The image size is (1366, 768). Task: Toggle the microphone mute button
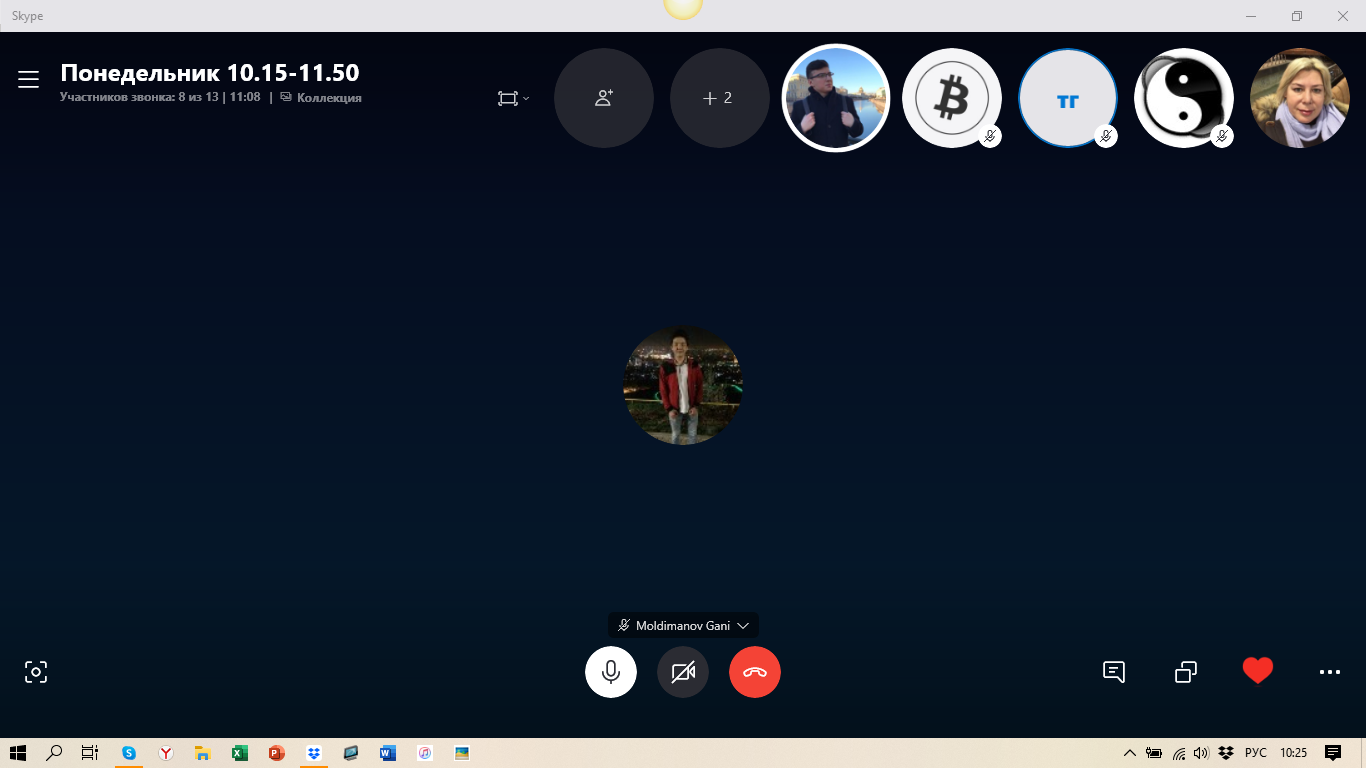(x=611, y=672)
